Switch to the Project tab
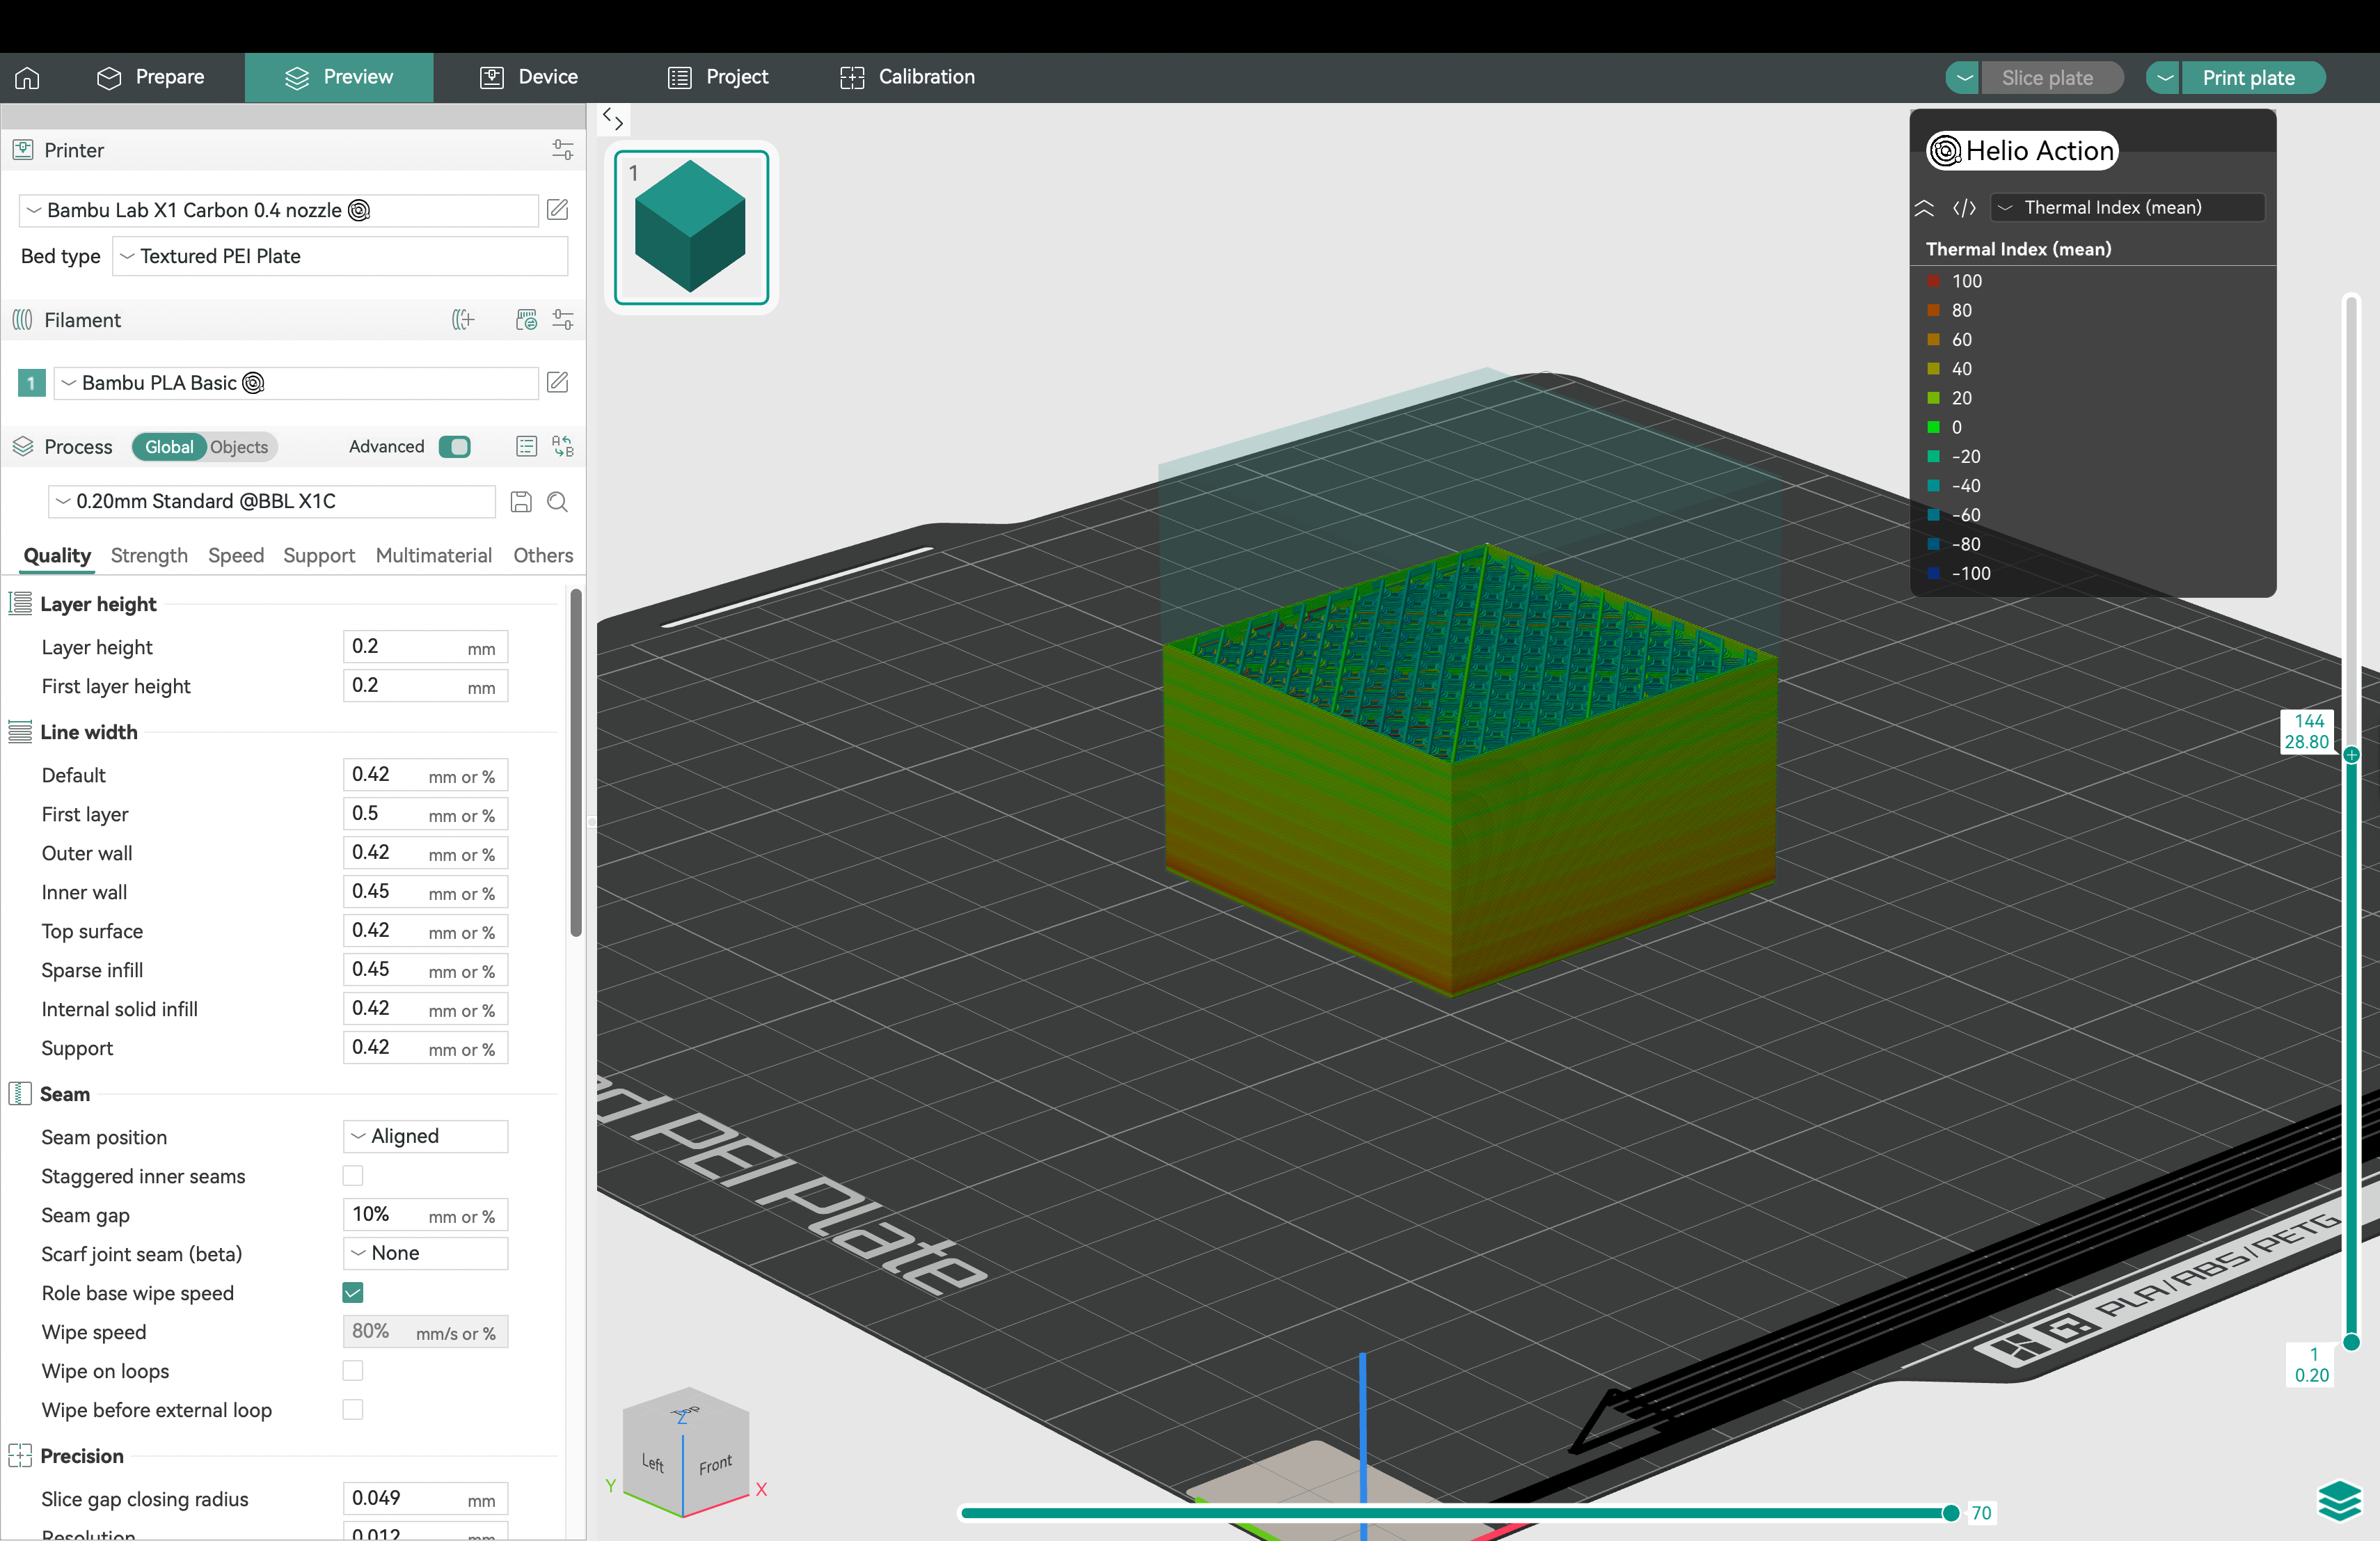2380x1541 pixels. coord(718,78)
